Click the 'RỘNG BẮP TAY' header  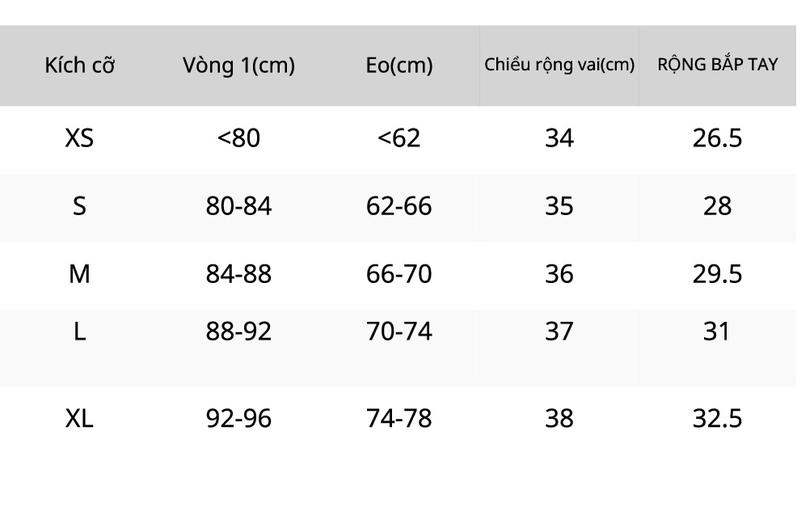(717, 64)
